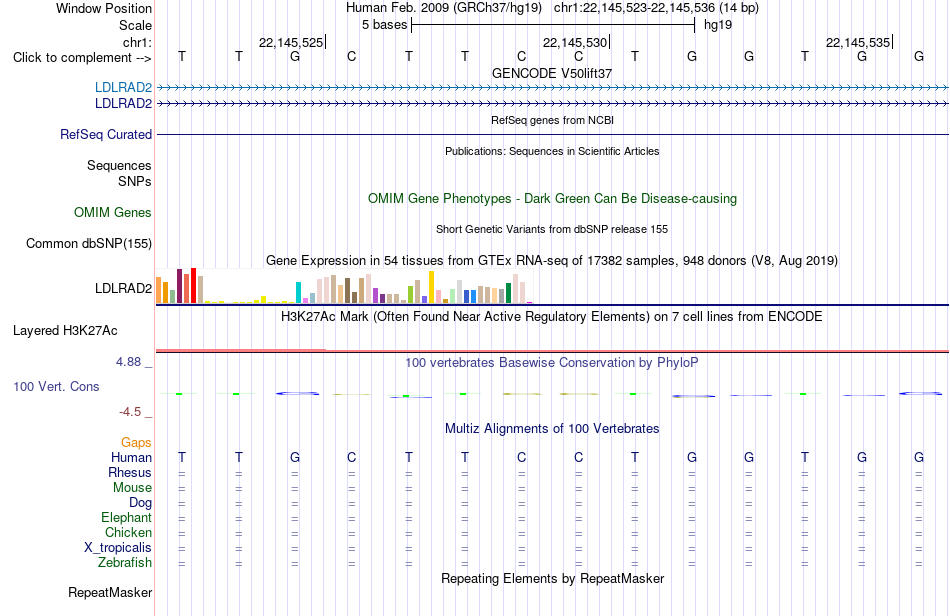Click the H3K27Ac Mark ENCODE title
The width and height of the screenshot is (950, 616).
(552, 316)
